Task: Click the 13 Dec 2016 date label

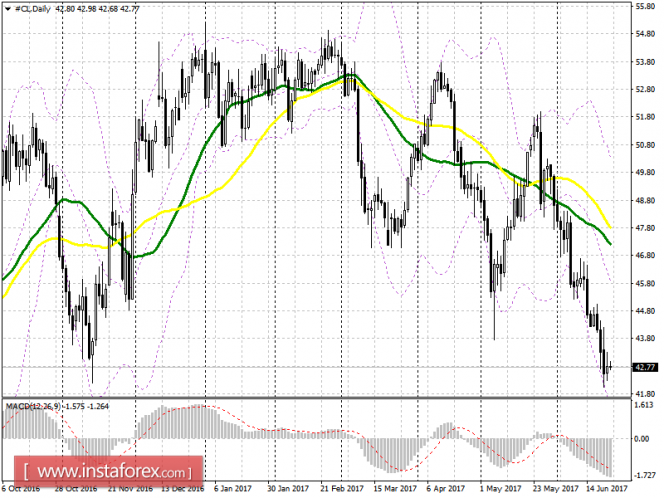Action: click(182, 490)
